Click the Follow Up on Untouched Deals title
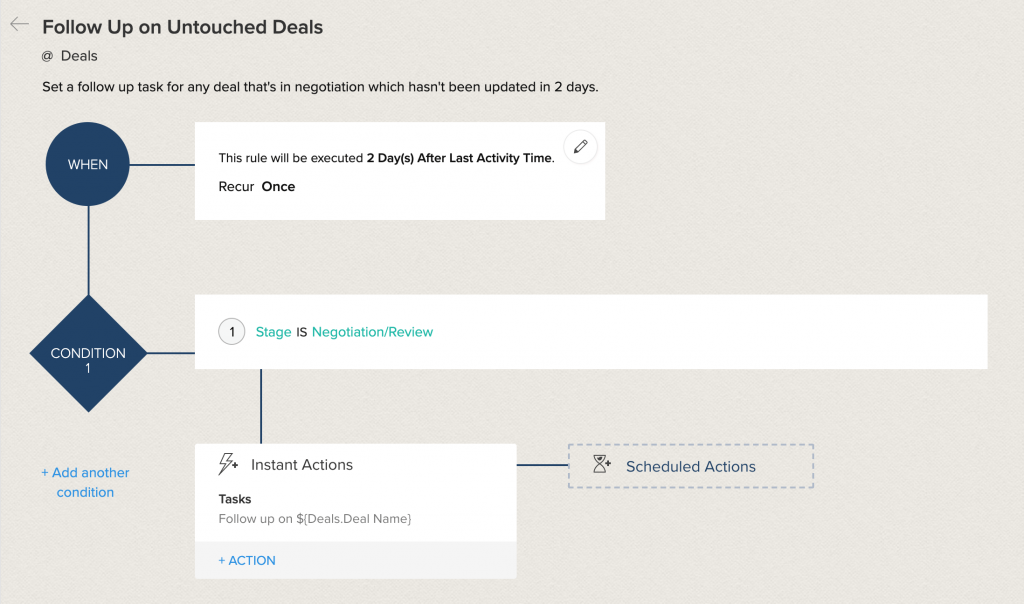Viewport: 1024px width, 604px height. 182,27
